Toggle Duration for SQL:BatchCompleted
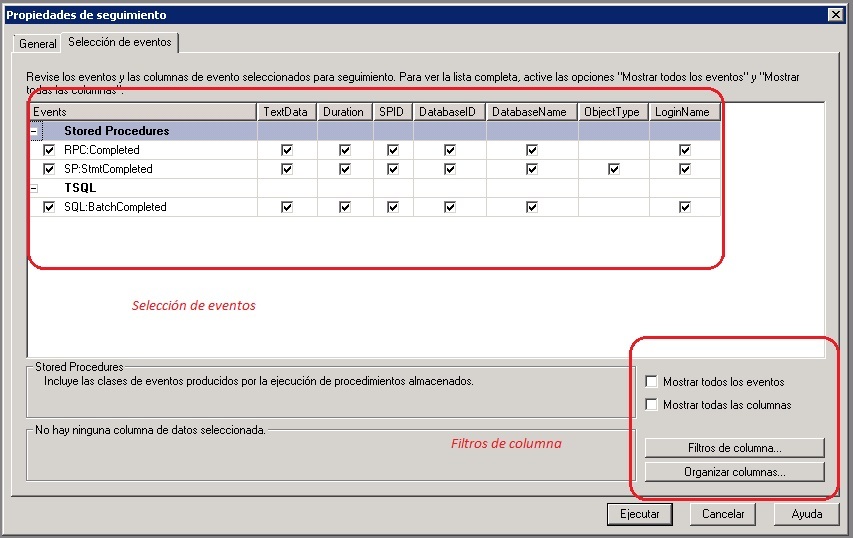The height and width of the screenshot is (538, 853). click(345, 207)
